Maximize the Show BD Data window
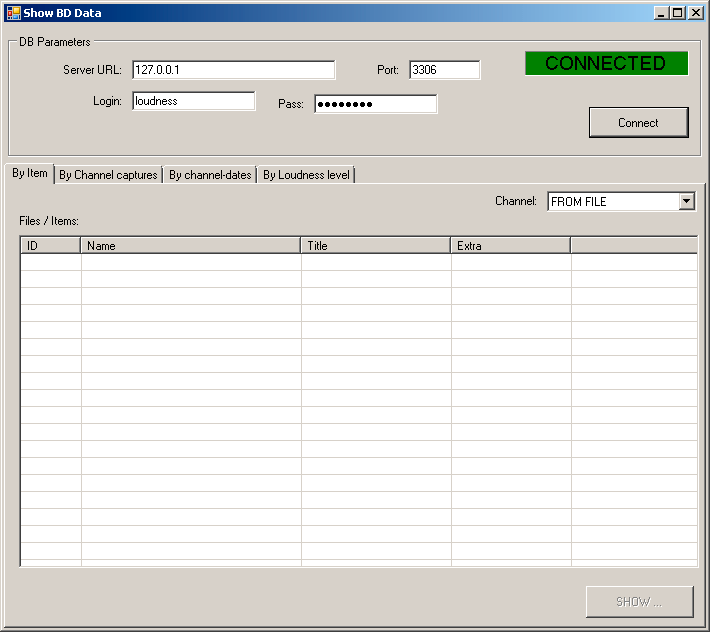Viewport: 710px width, 632px height. coord(677,13)
